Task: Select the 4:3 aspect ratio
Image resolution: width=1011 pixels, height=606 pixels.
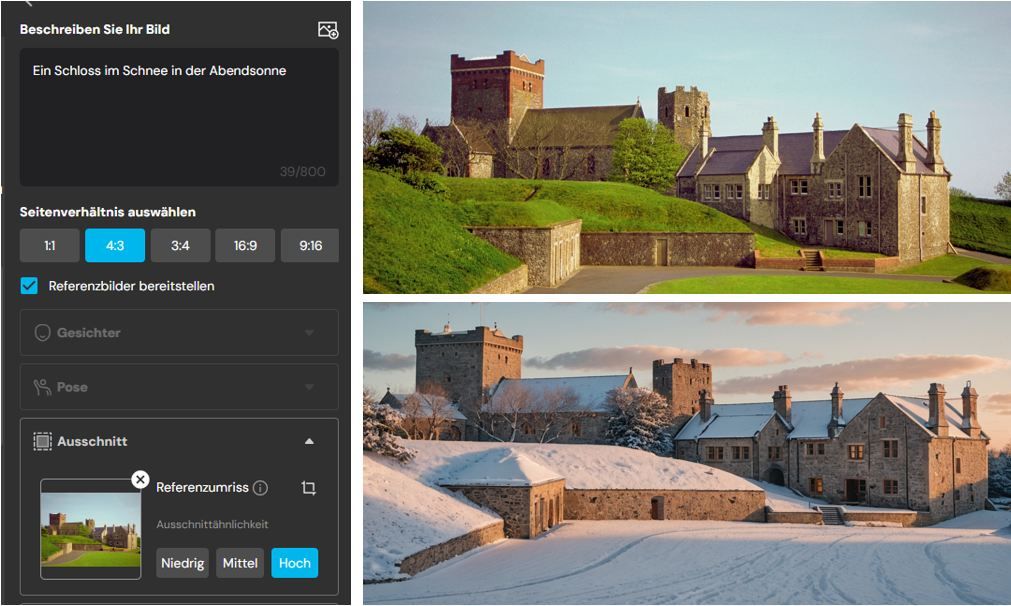Action: point(115,246)
